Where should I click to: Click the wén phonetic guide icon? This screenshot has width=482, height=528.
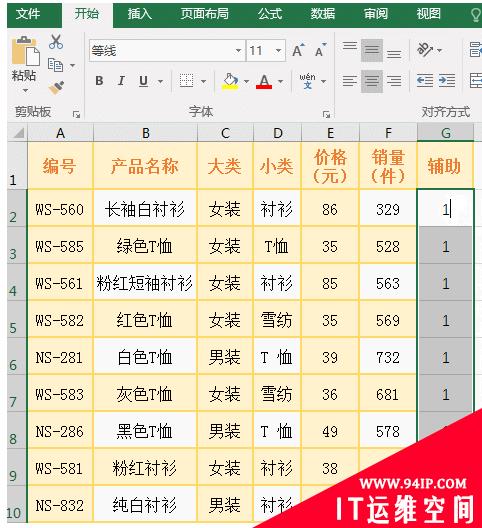pyautogui.click(x=307, y=81)
